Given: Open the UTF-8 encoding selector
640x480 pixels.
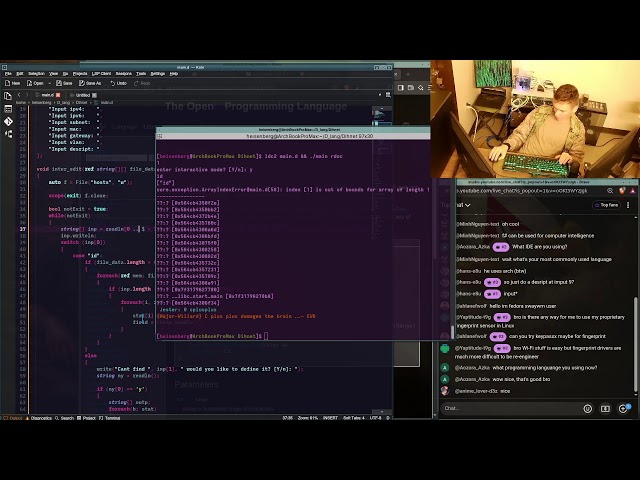Looking at the screenshot, I should 375,418.
